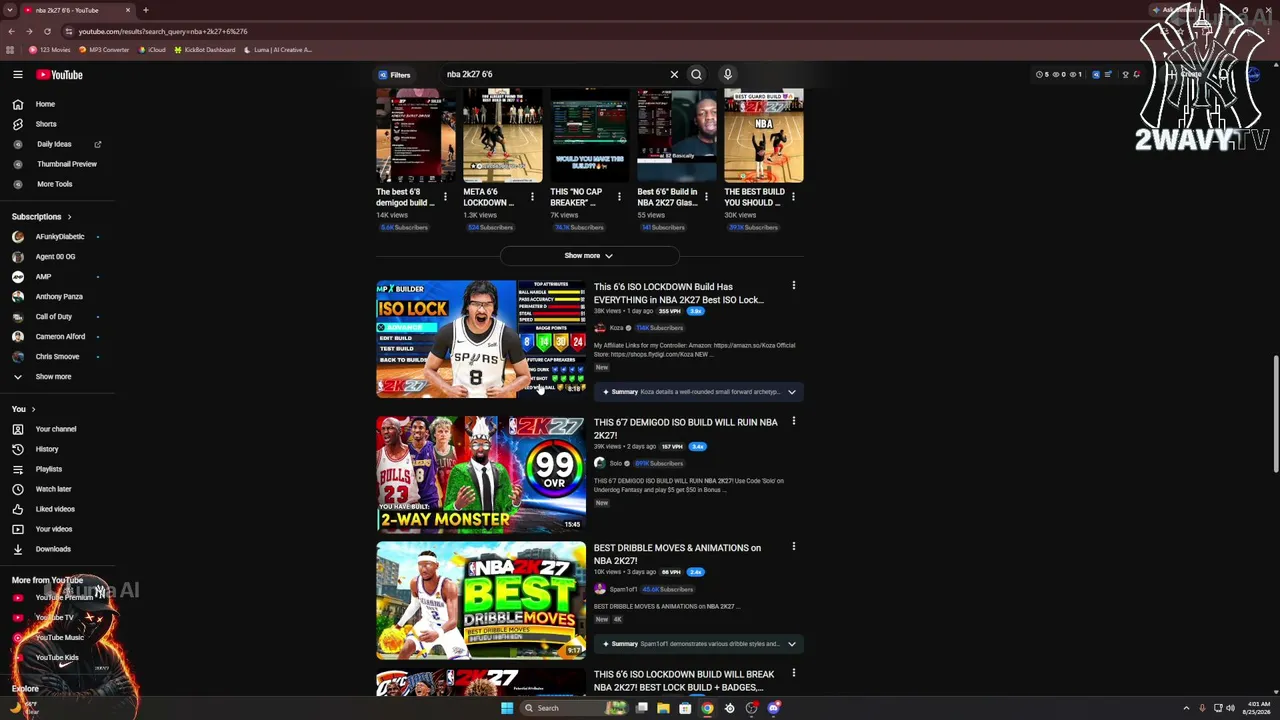1280x720 pixels.
Task: Run search with magnifying glass button
Action: point(697,74)
